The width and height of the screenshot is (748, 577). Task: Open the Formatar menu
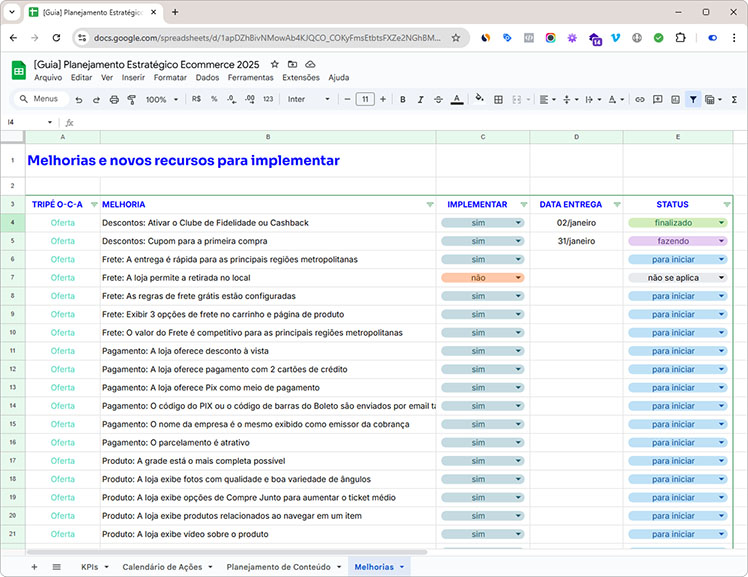tap(170, 77)
